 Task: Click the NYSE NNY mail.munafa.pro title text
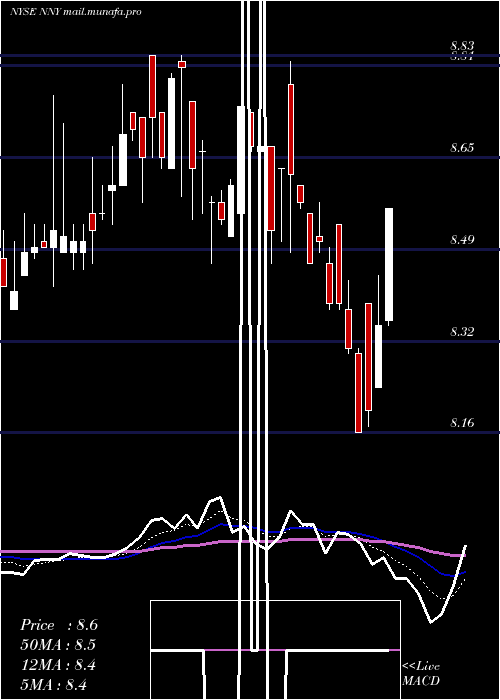76,12
